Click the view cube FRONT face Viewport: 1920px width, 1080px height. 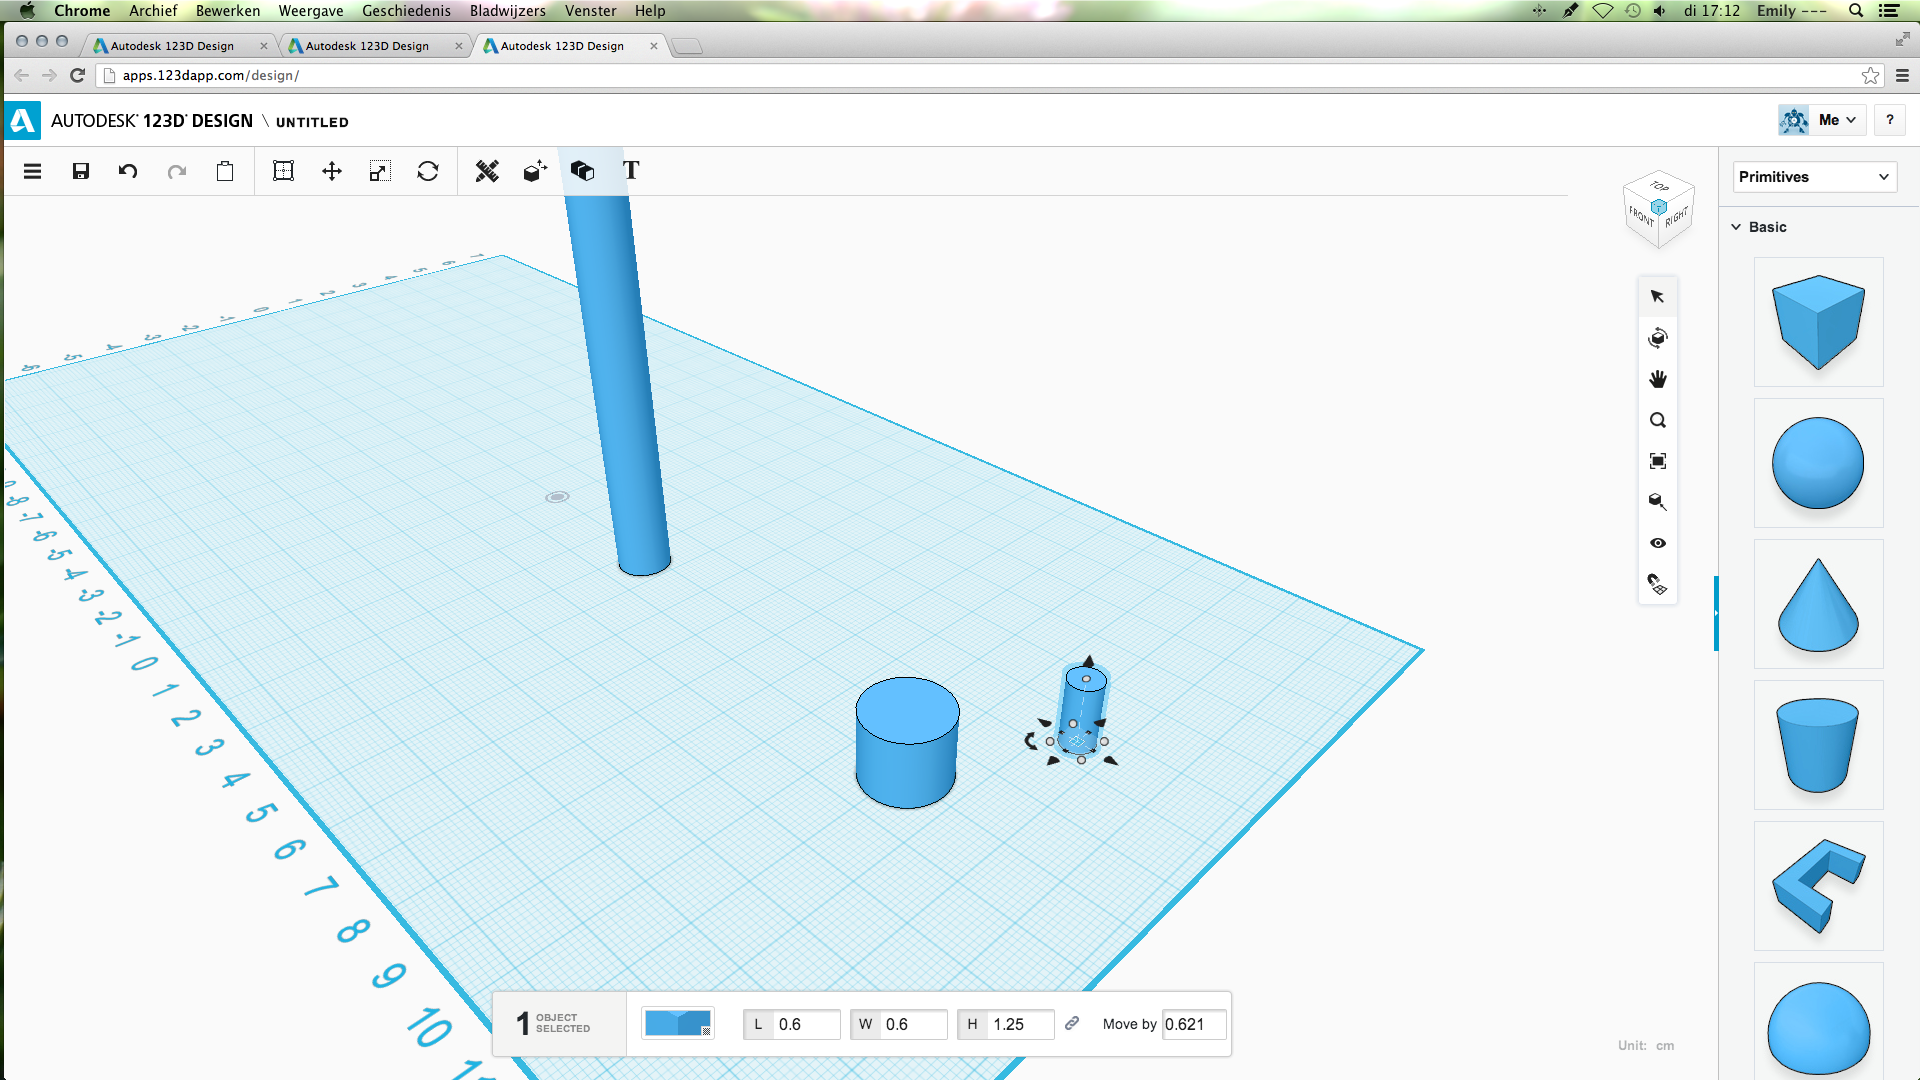[x=1641, y=215]
